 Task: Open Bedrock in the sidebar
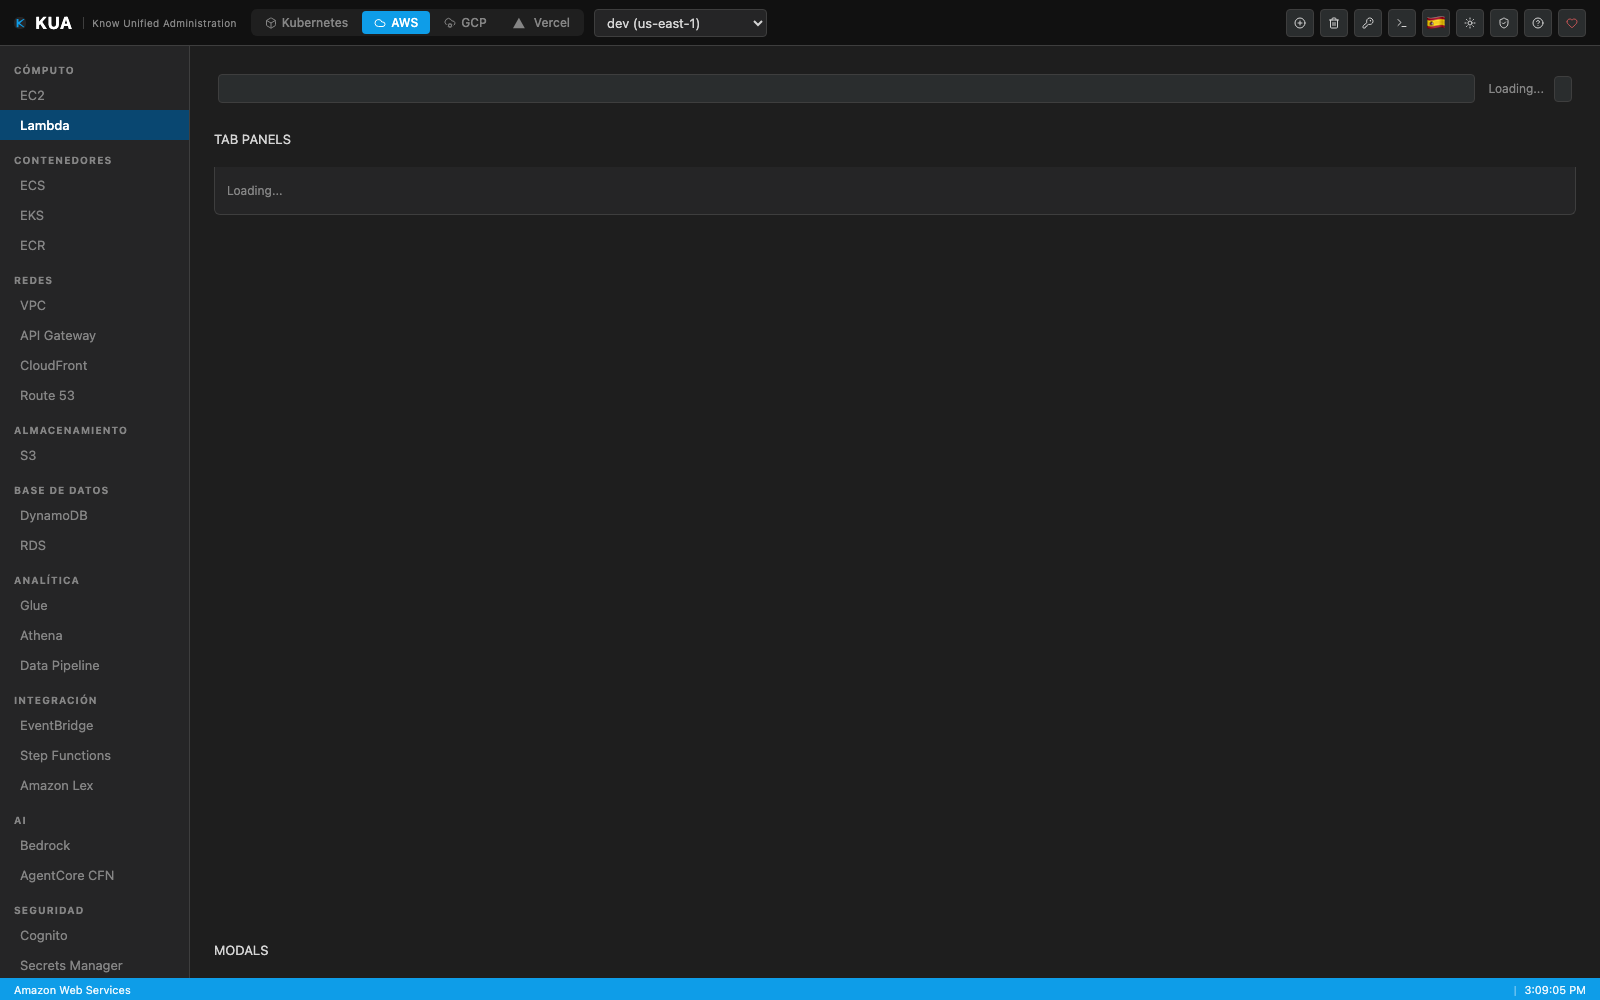coord(95,846)
